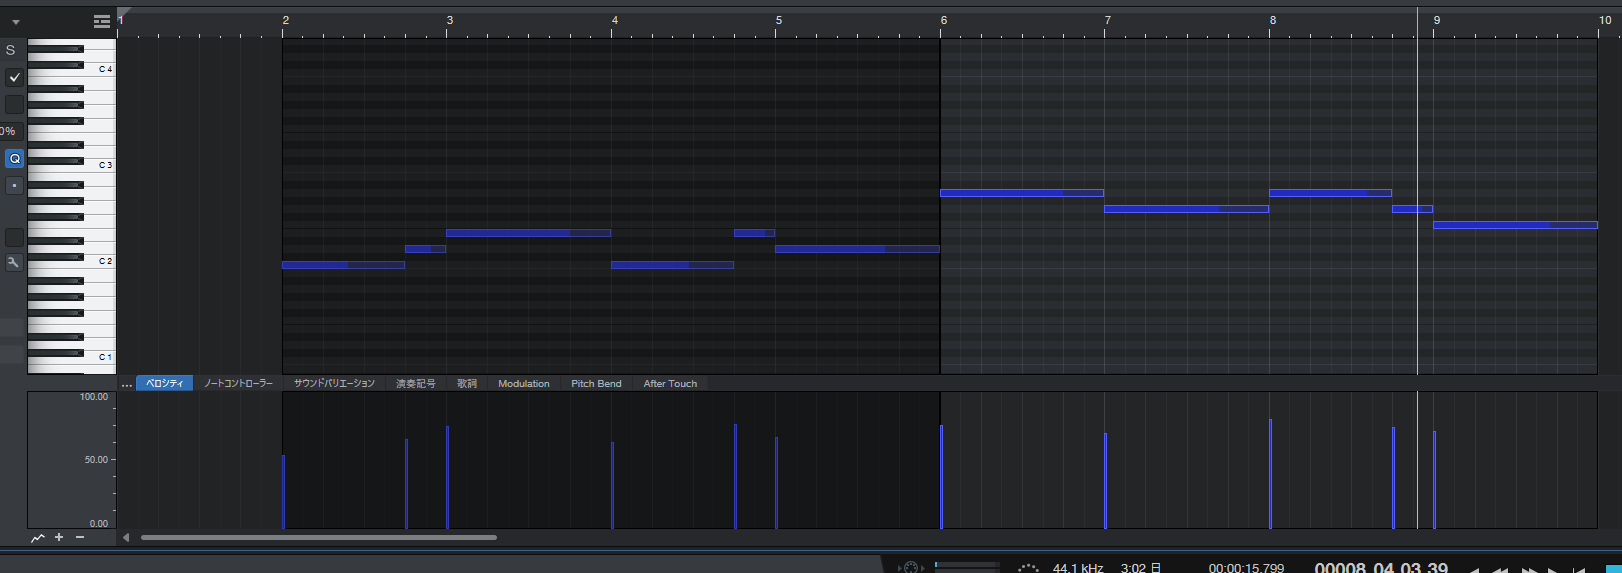Click the return-to-start transport button
The image size is (1622, 573).
pyautogui.click(x=1579, y=570)
